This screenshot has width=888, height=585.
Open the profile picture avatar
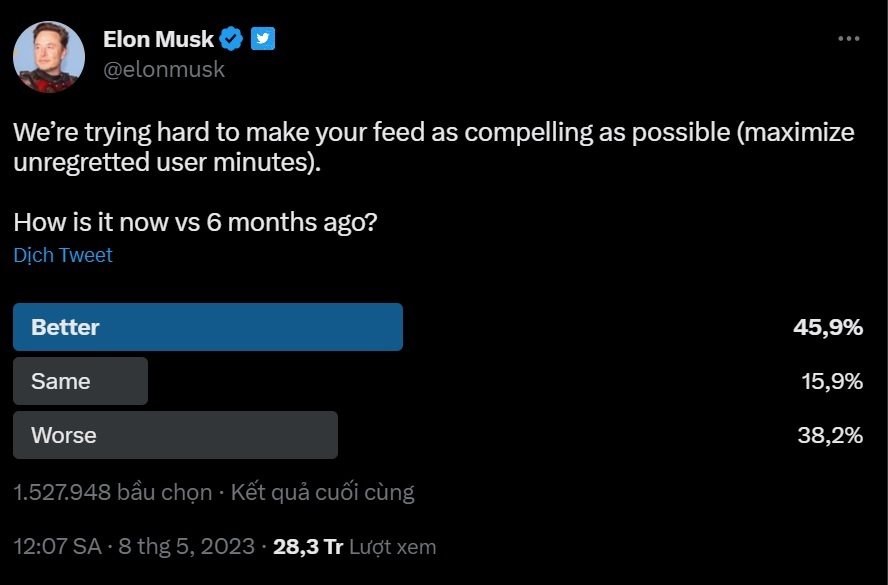[x=49, y=57]
